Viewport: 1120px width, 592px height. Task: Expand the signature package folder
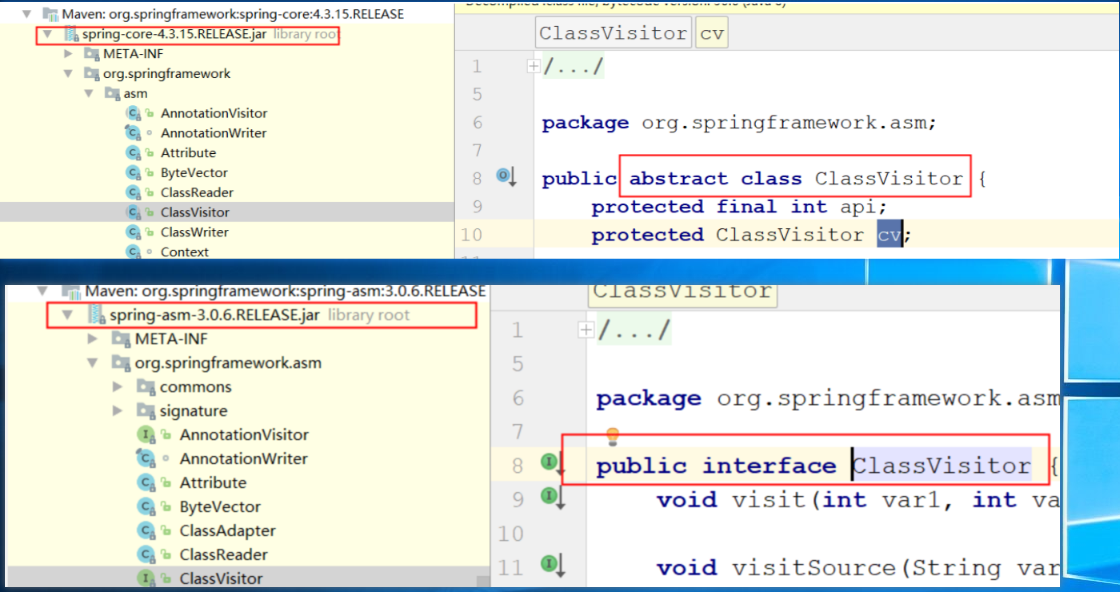click(118, 411)
